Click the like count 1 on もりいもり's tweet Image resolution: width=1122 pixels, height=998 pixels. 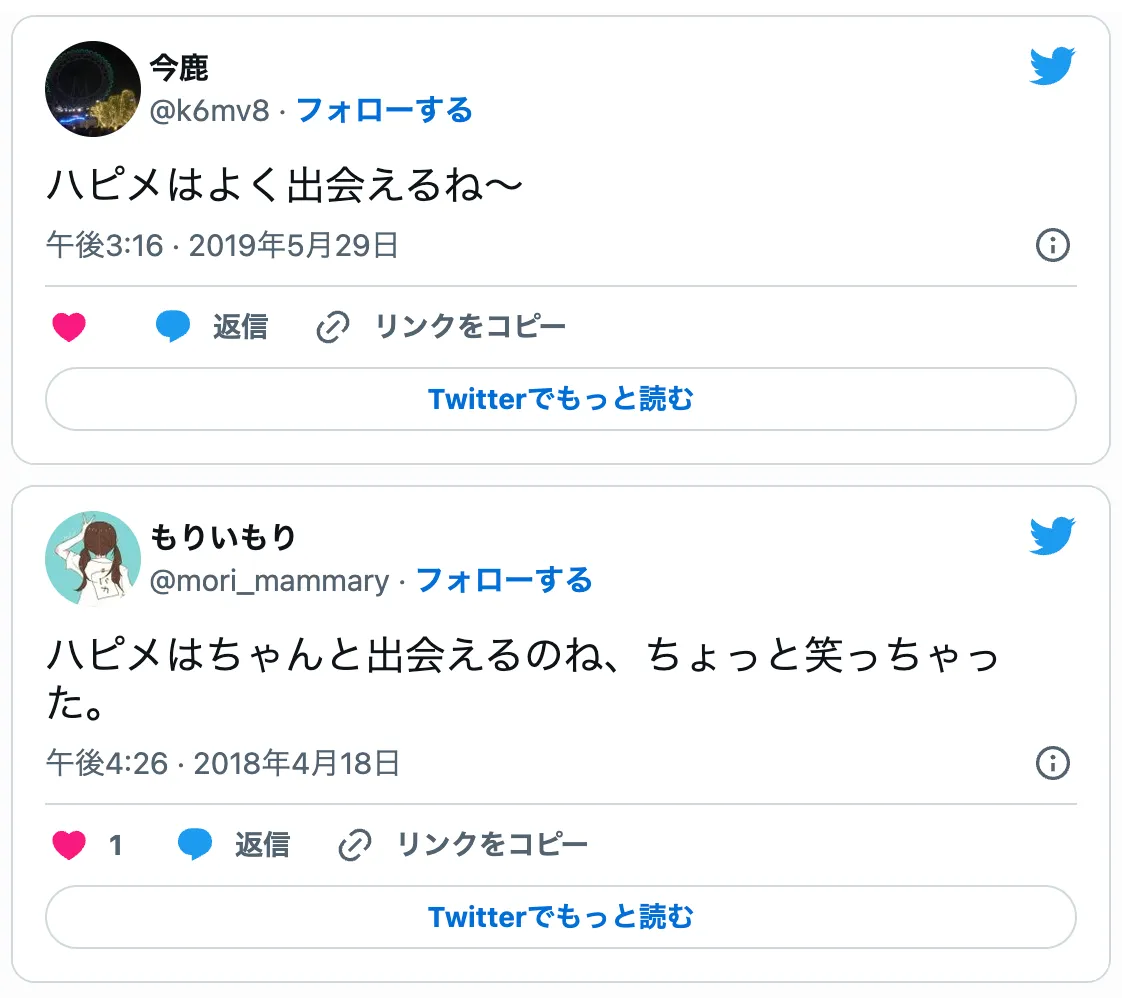coord(117,844)
